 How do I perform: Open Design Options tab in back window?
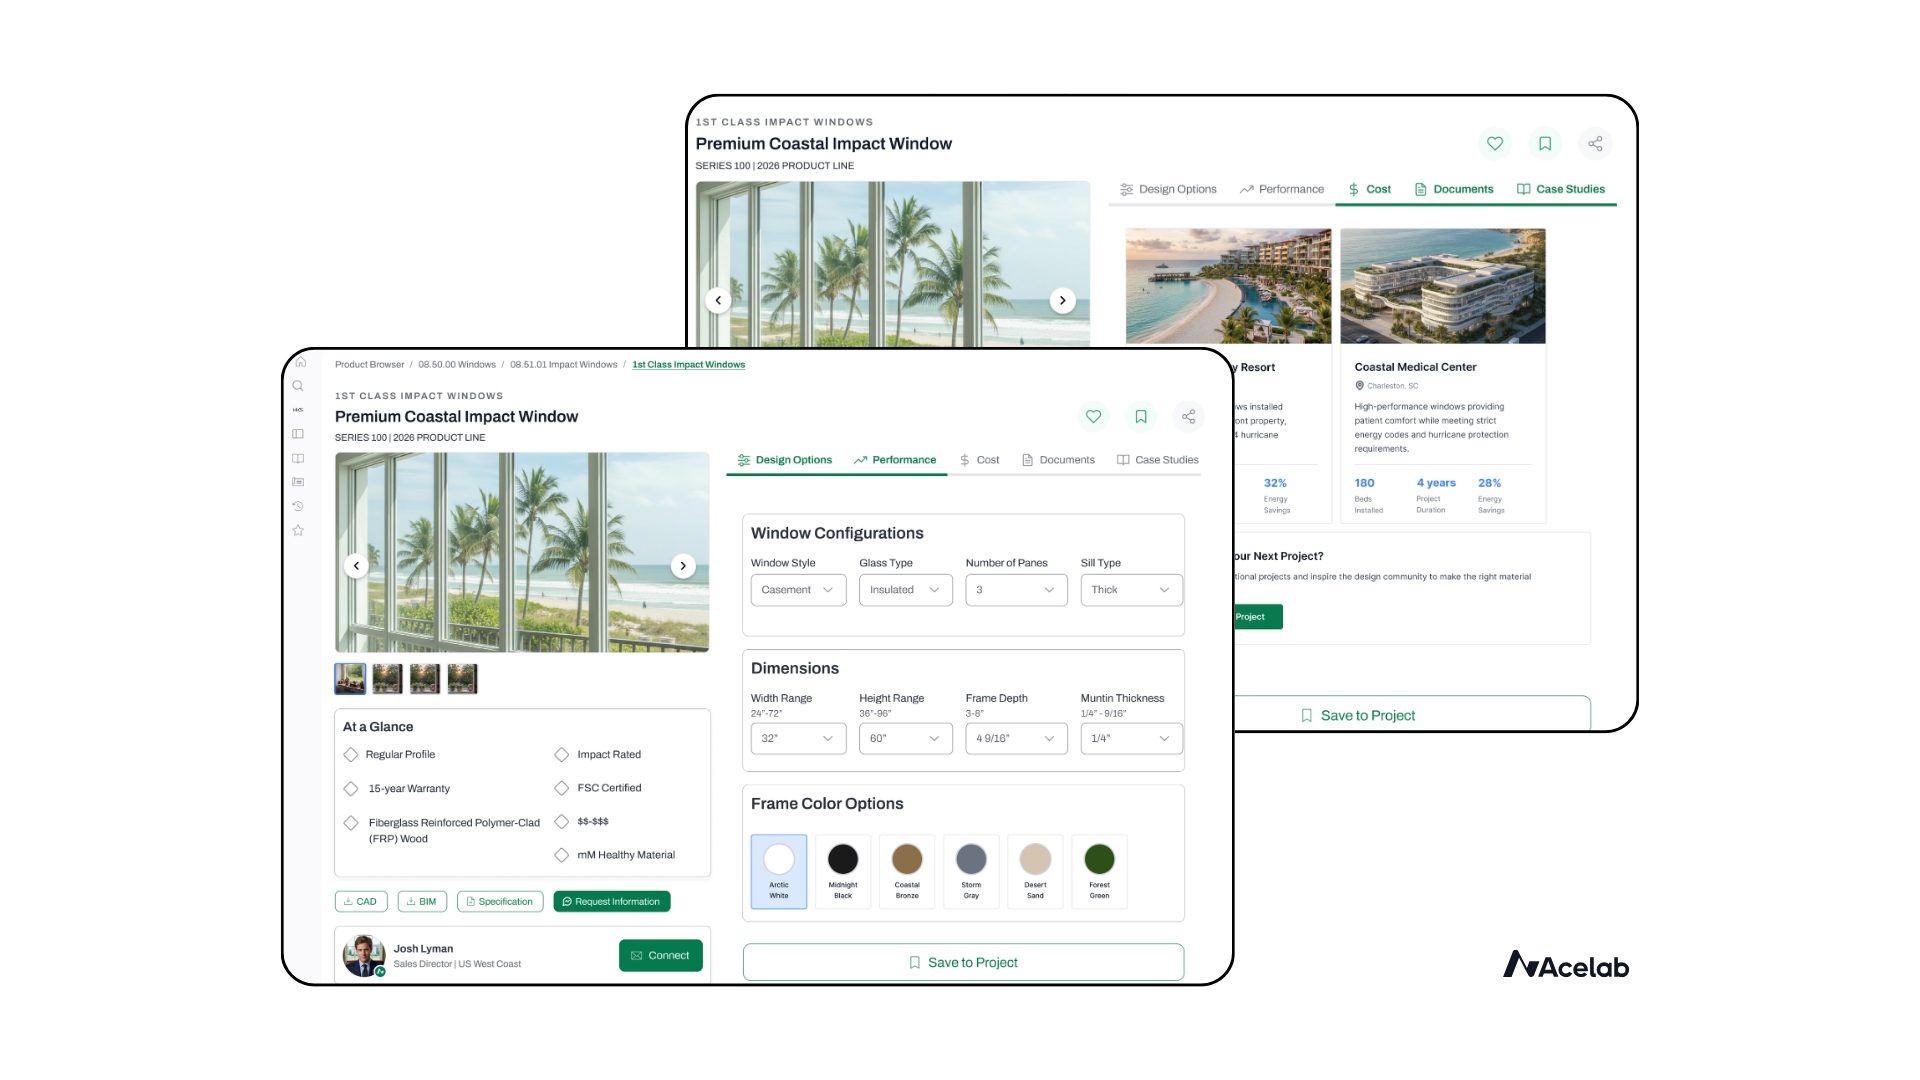click(1168, 189)
